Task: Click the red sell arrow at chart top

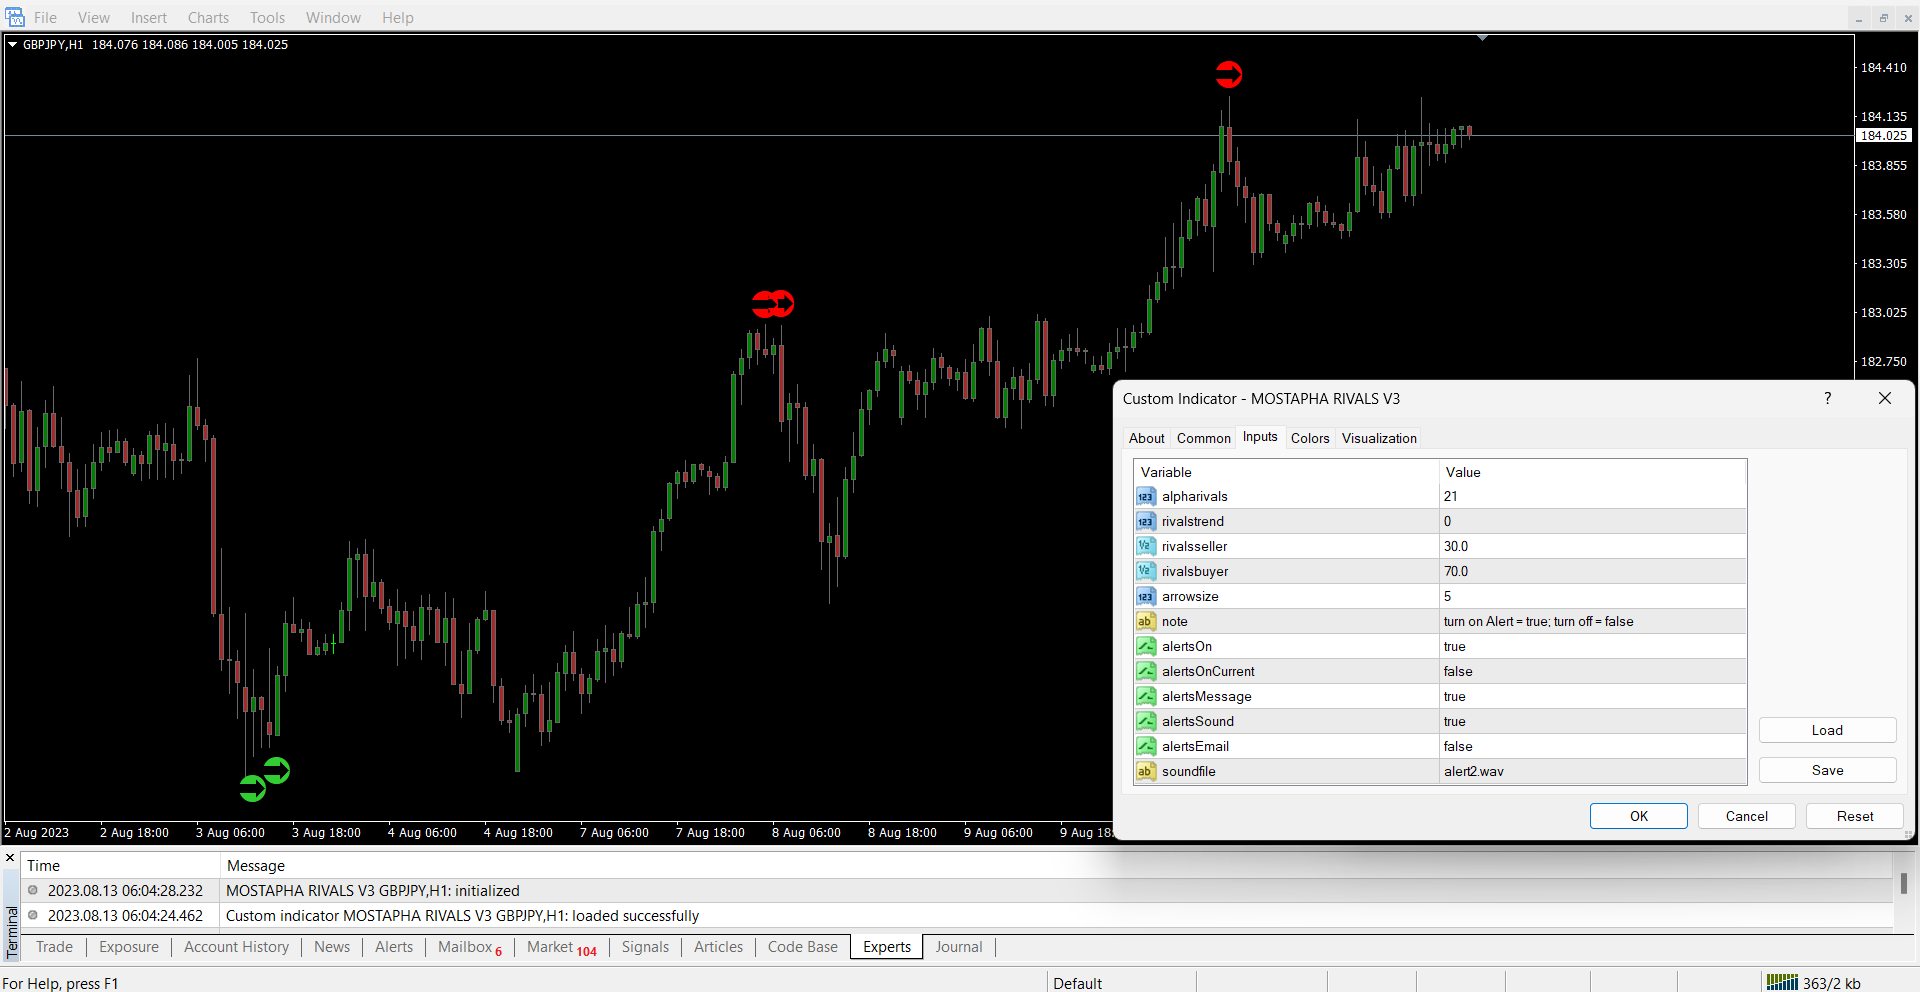Action: 1228,74
